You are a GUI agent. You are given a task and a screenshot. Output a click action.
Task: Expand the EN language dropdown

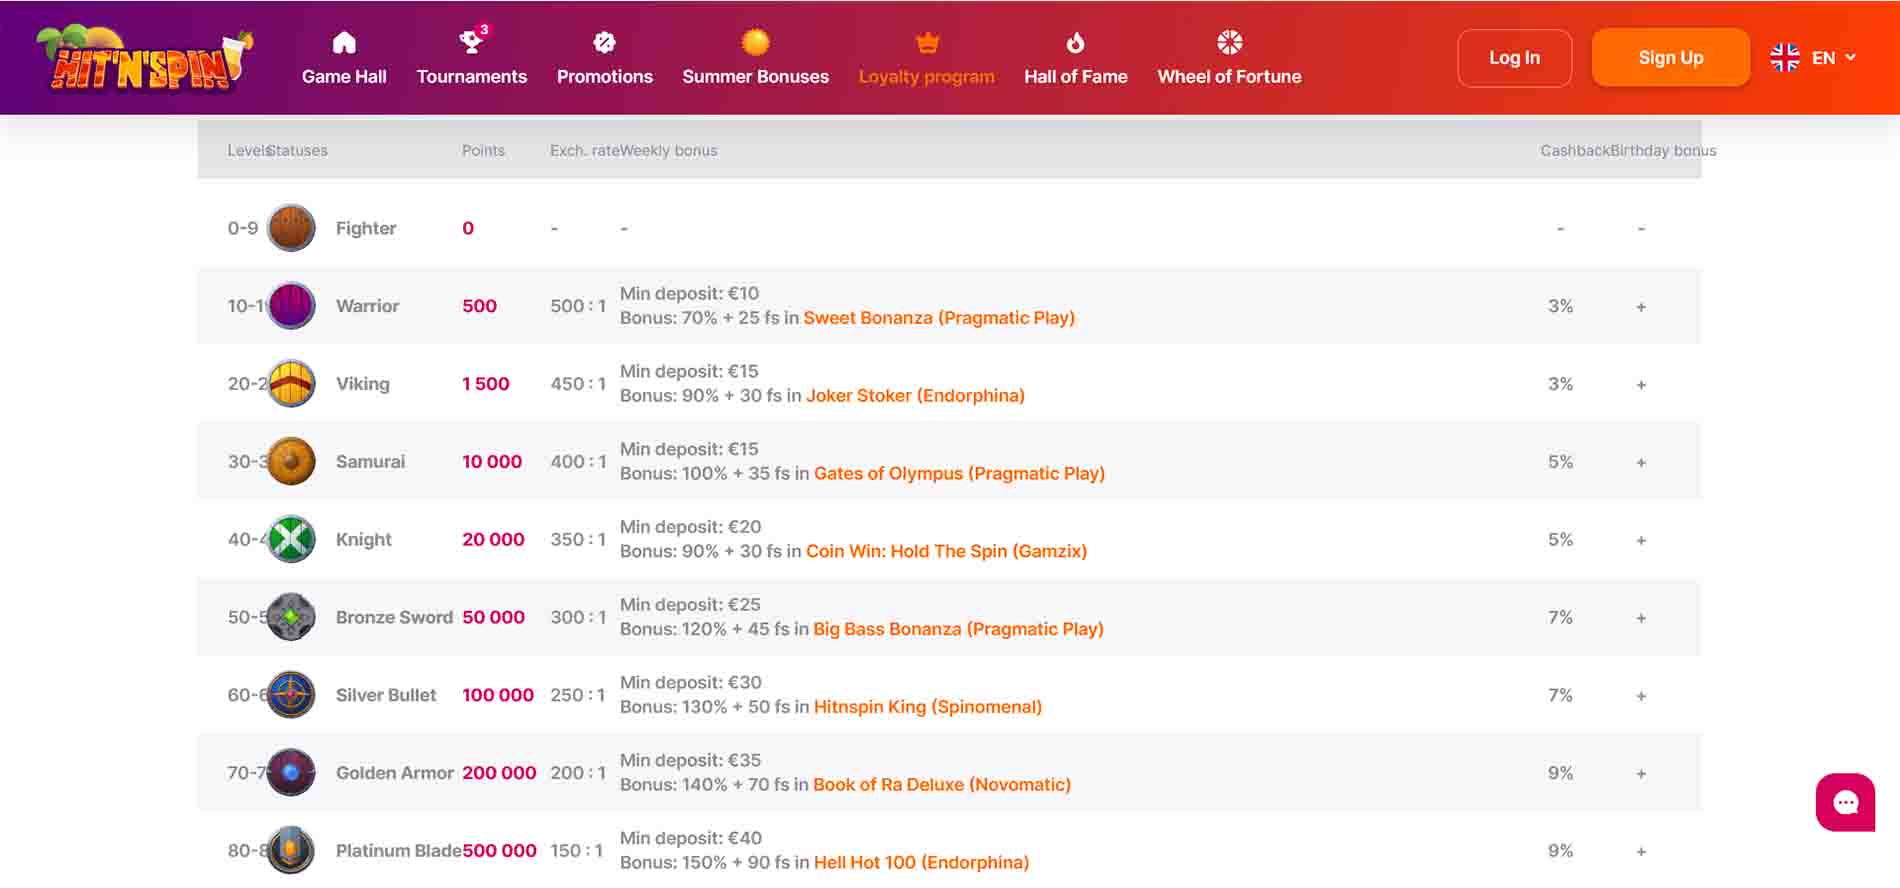tap(1833, 58)
